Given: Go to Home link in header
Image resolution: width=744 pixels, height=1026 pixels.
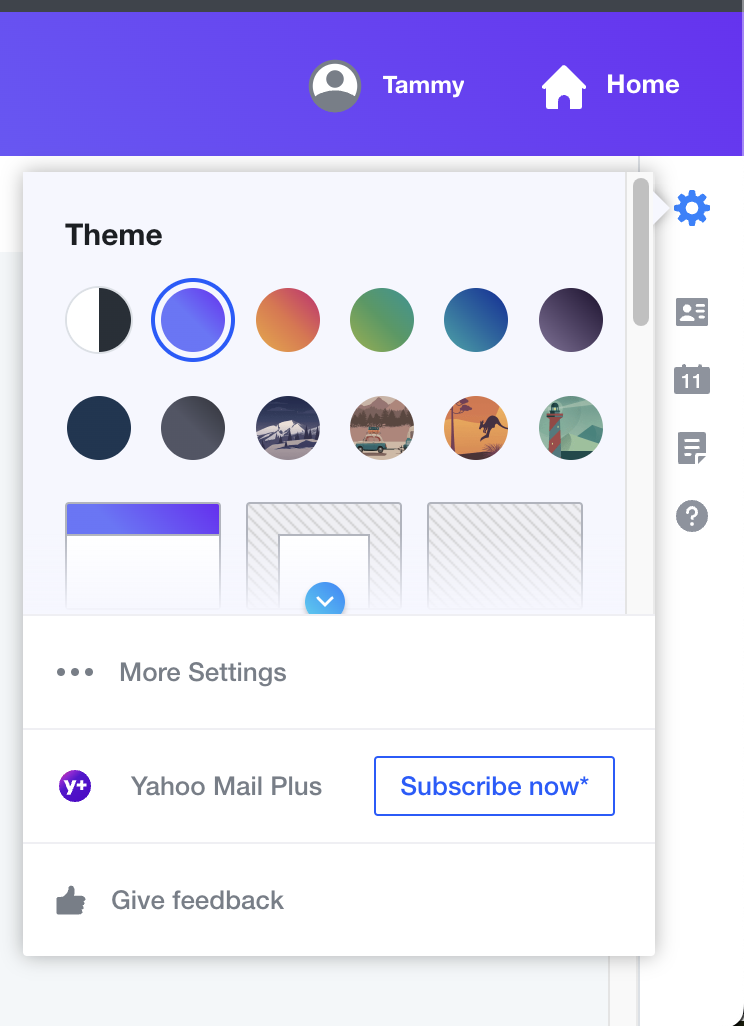Looking at the screenshot, I should pyautogui.click(x=643, y=84).
